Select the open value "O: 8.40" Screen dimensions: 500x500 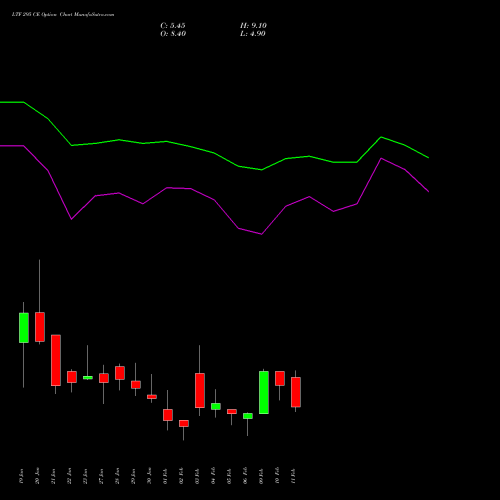tap(173, 34)
